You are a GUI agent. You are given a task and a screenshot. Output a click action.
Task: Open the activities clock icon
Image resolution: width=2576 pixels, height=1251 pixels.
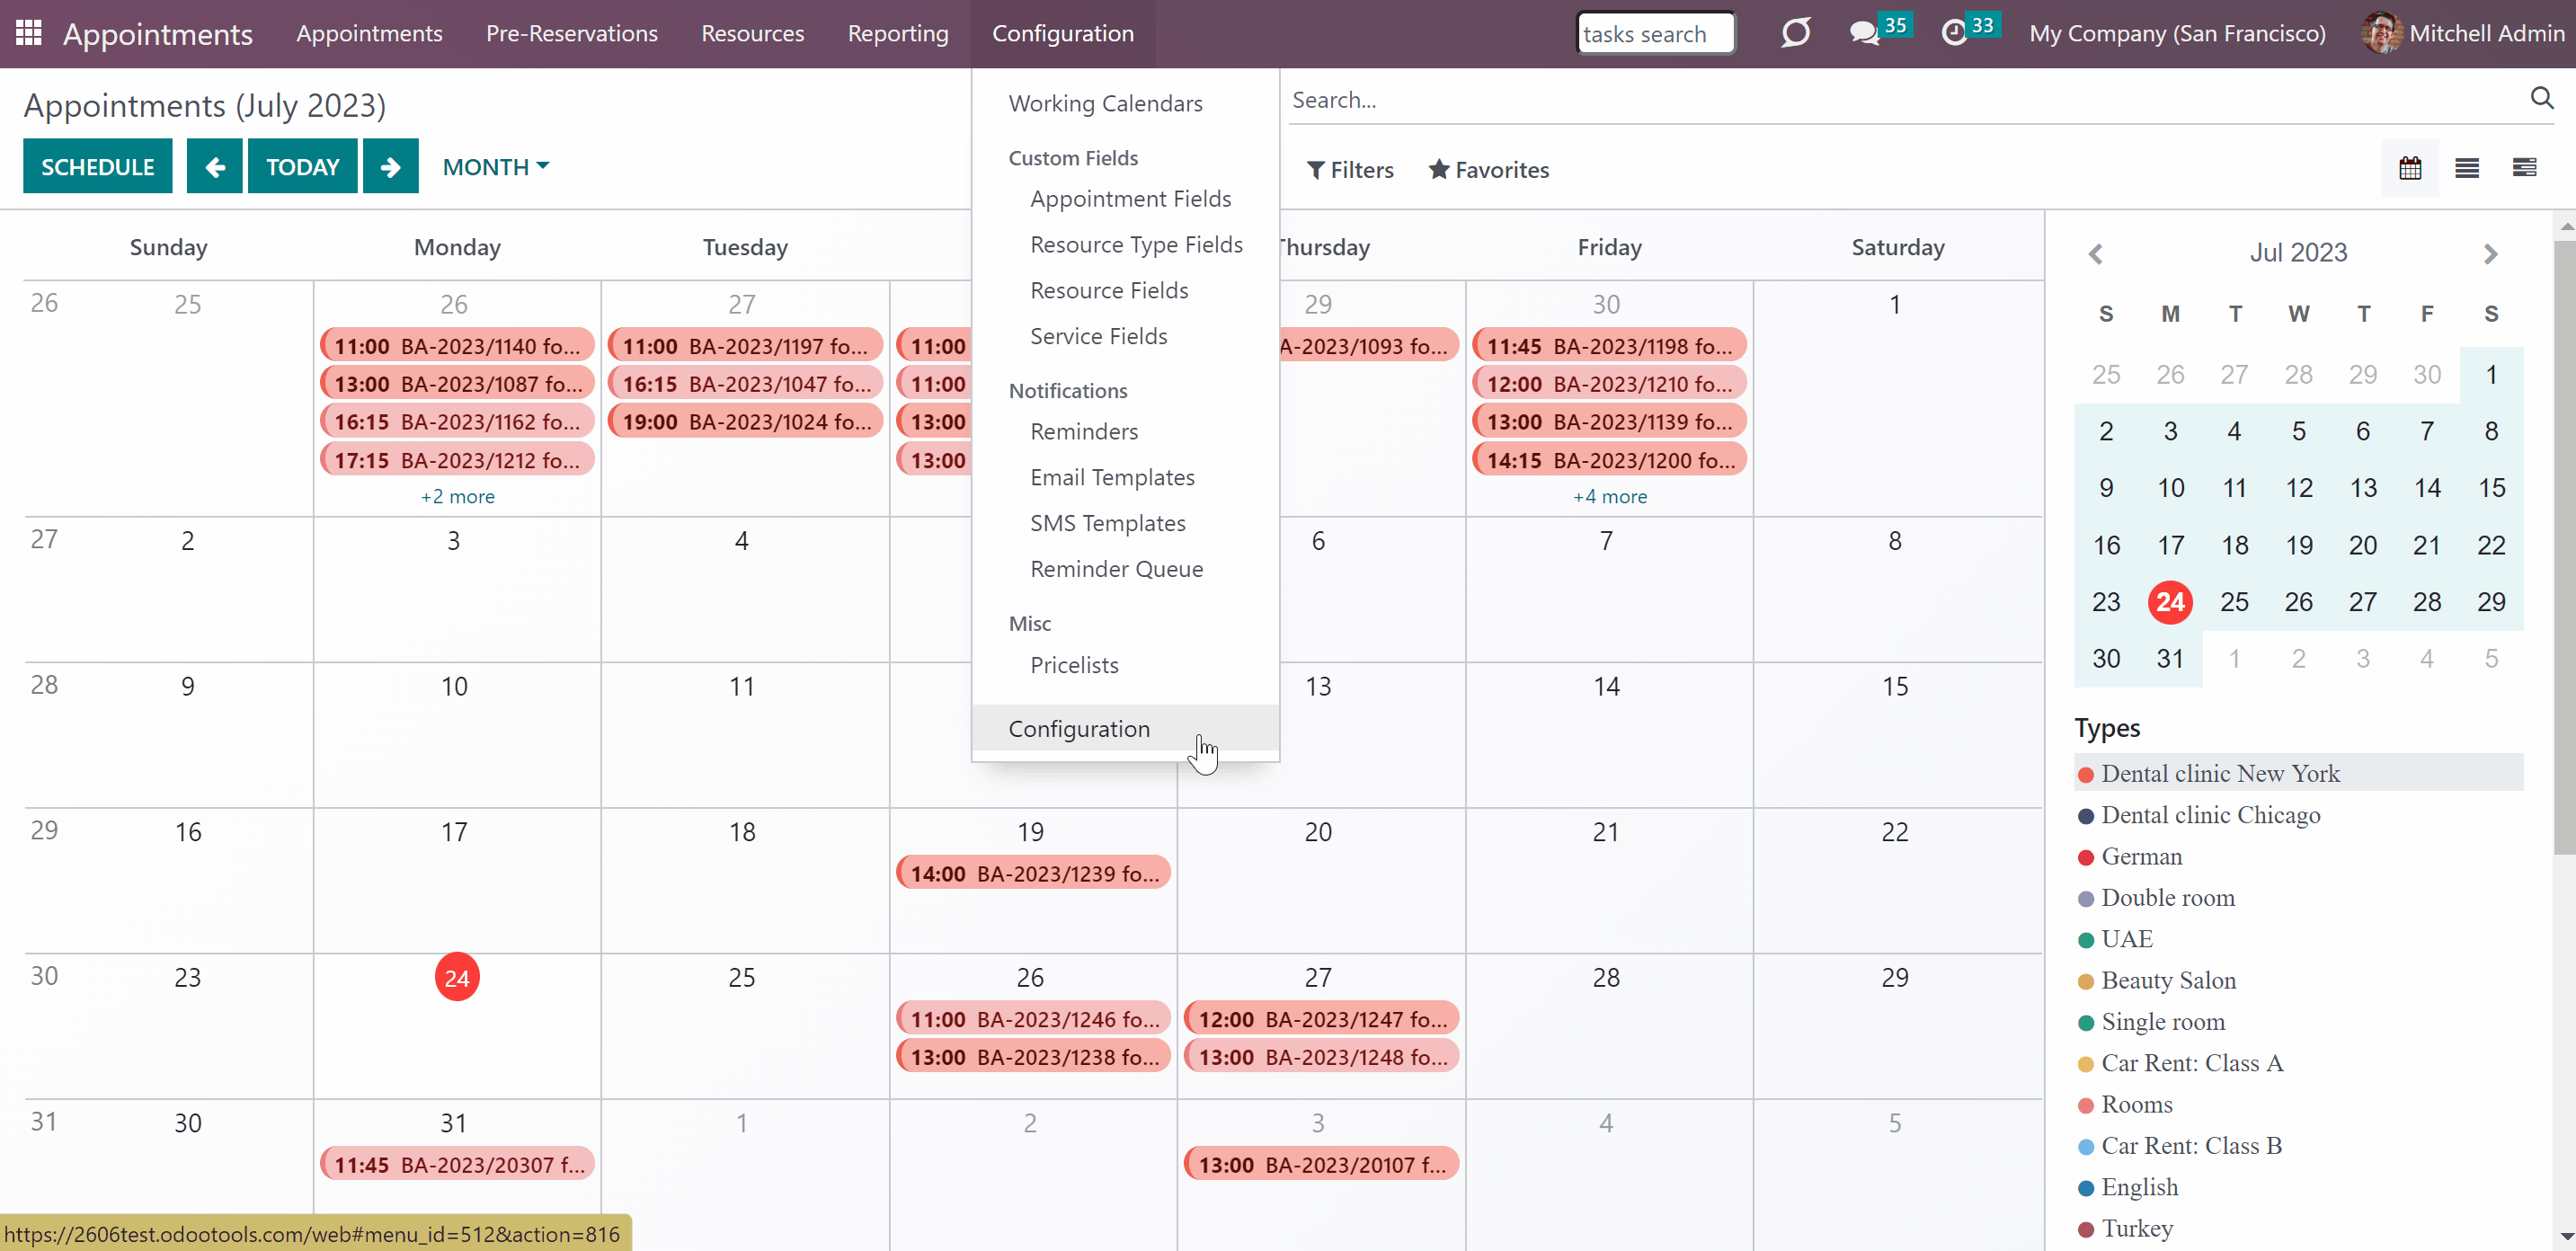(x=1954, y=33)
